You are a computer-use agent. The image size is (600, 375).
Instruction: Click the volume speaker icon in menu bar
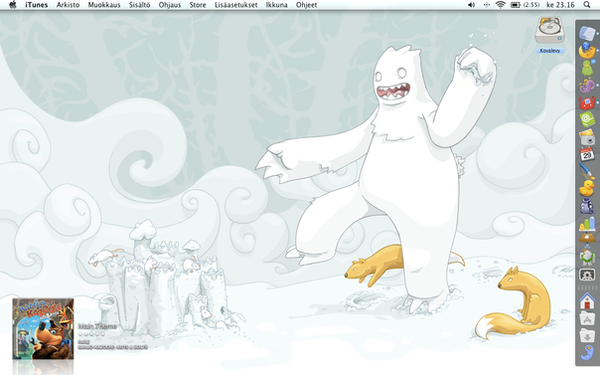tap(471, 5)
